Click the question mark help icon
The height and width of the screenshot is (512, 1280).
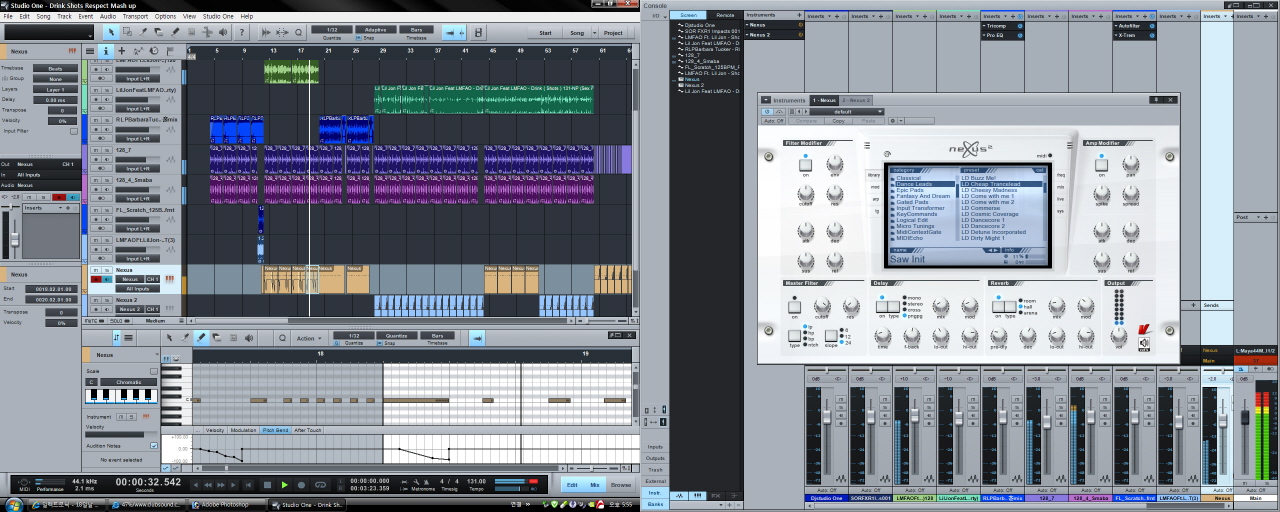(242, 31)
